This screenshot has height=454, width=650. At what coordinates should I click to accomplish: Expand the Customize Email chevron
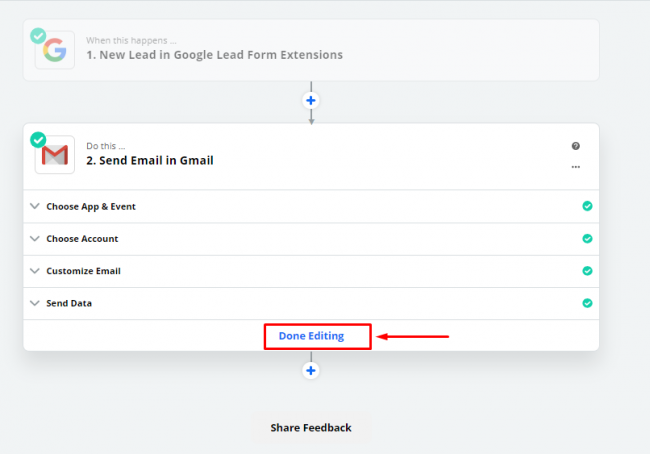tap(35, 271)
